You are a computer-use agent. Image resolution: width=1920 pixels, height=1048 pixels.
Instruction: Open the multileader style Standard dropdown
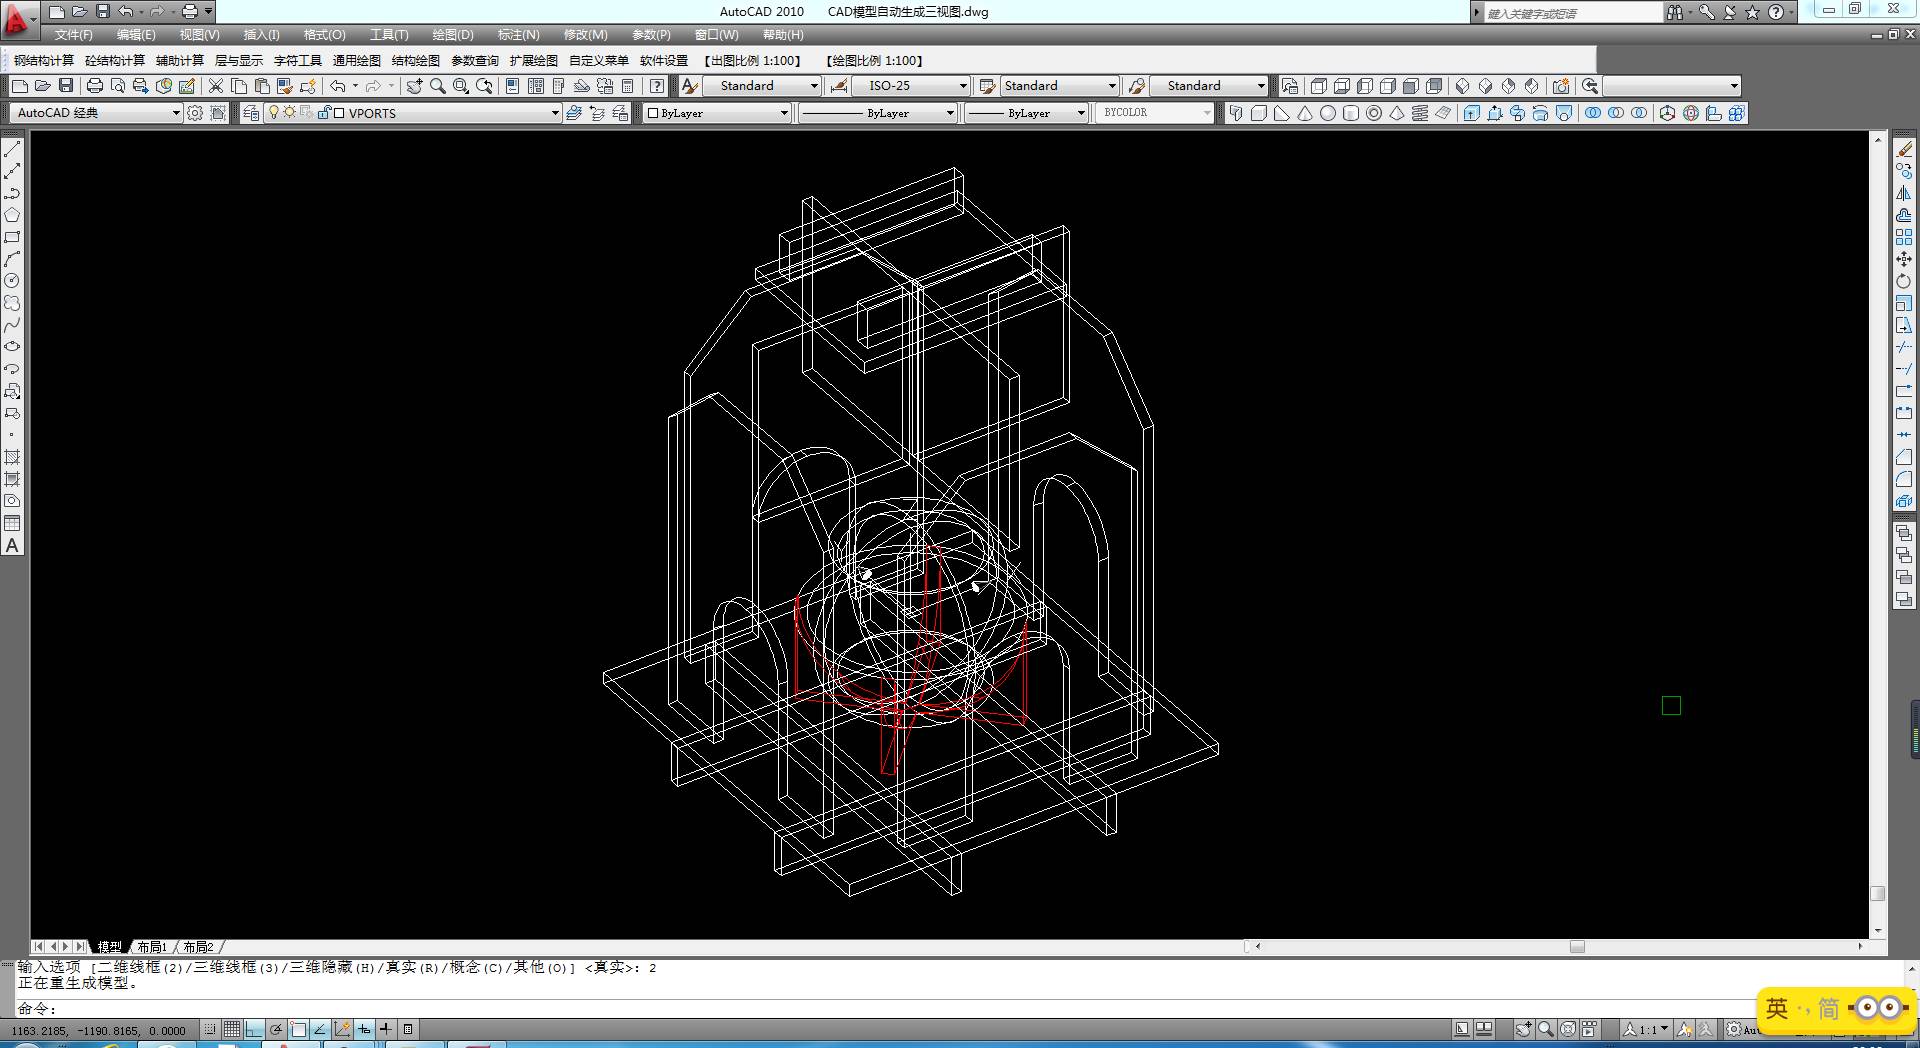[1209, 86]
